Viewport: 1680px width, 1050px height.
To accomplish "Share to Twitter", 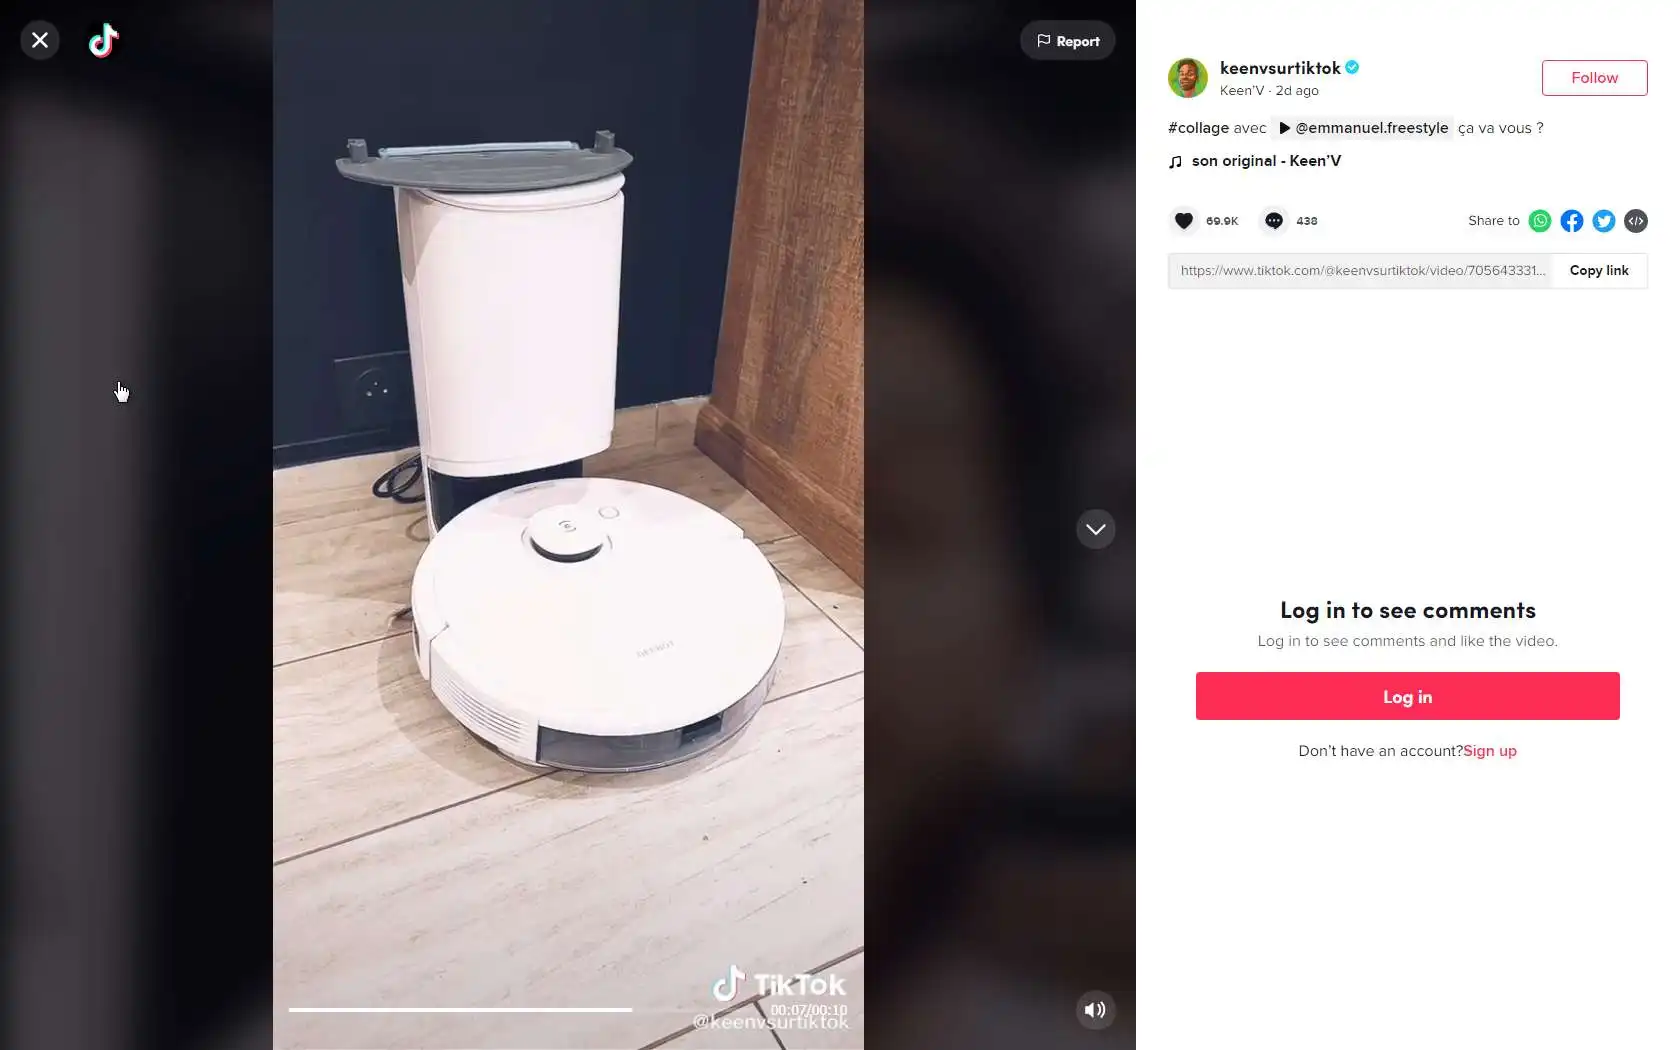I will tap(1604, 221).
